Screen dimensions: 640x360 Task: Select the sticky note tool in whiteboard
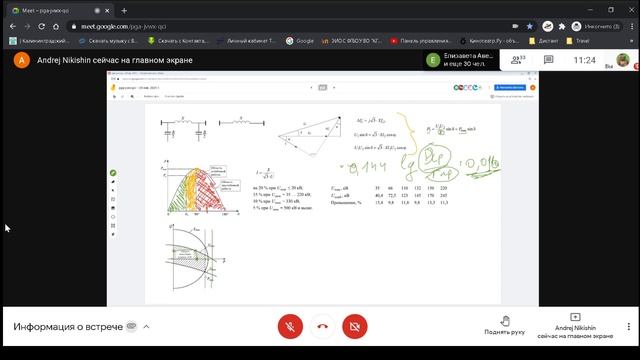[x=113, y=200]
